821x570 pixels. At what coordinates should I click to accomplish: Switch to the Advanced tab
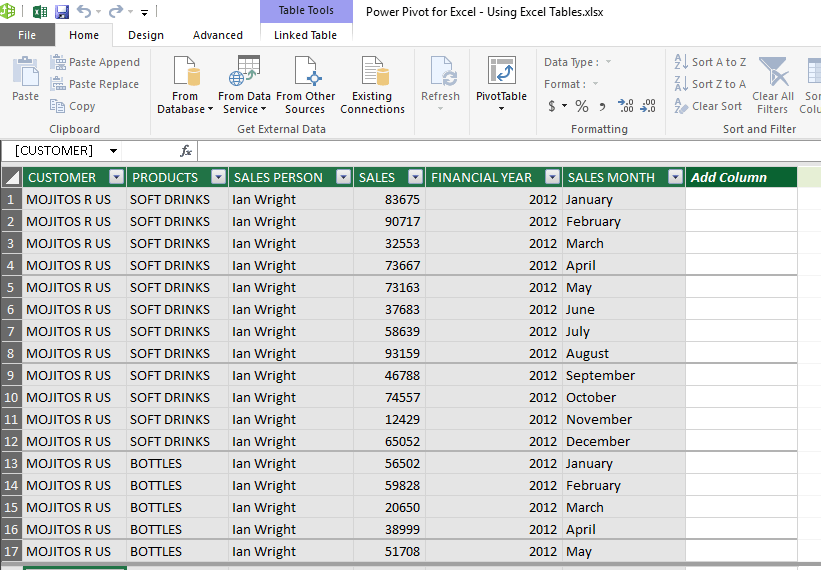click(218, 35)
